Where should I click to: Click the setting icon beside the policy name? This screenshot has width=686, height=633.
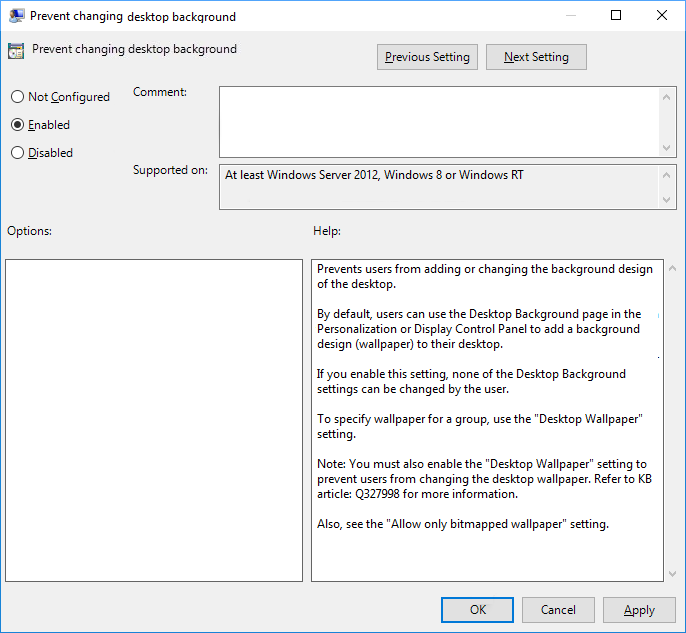16,51
